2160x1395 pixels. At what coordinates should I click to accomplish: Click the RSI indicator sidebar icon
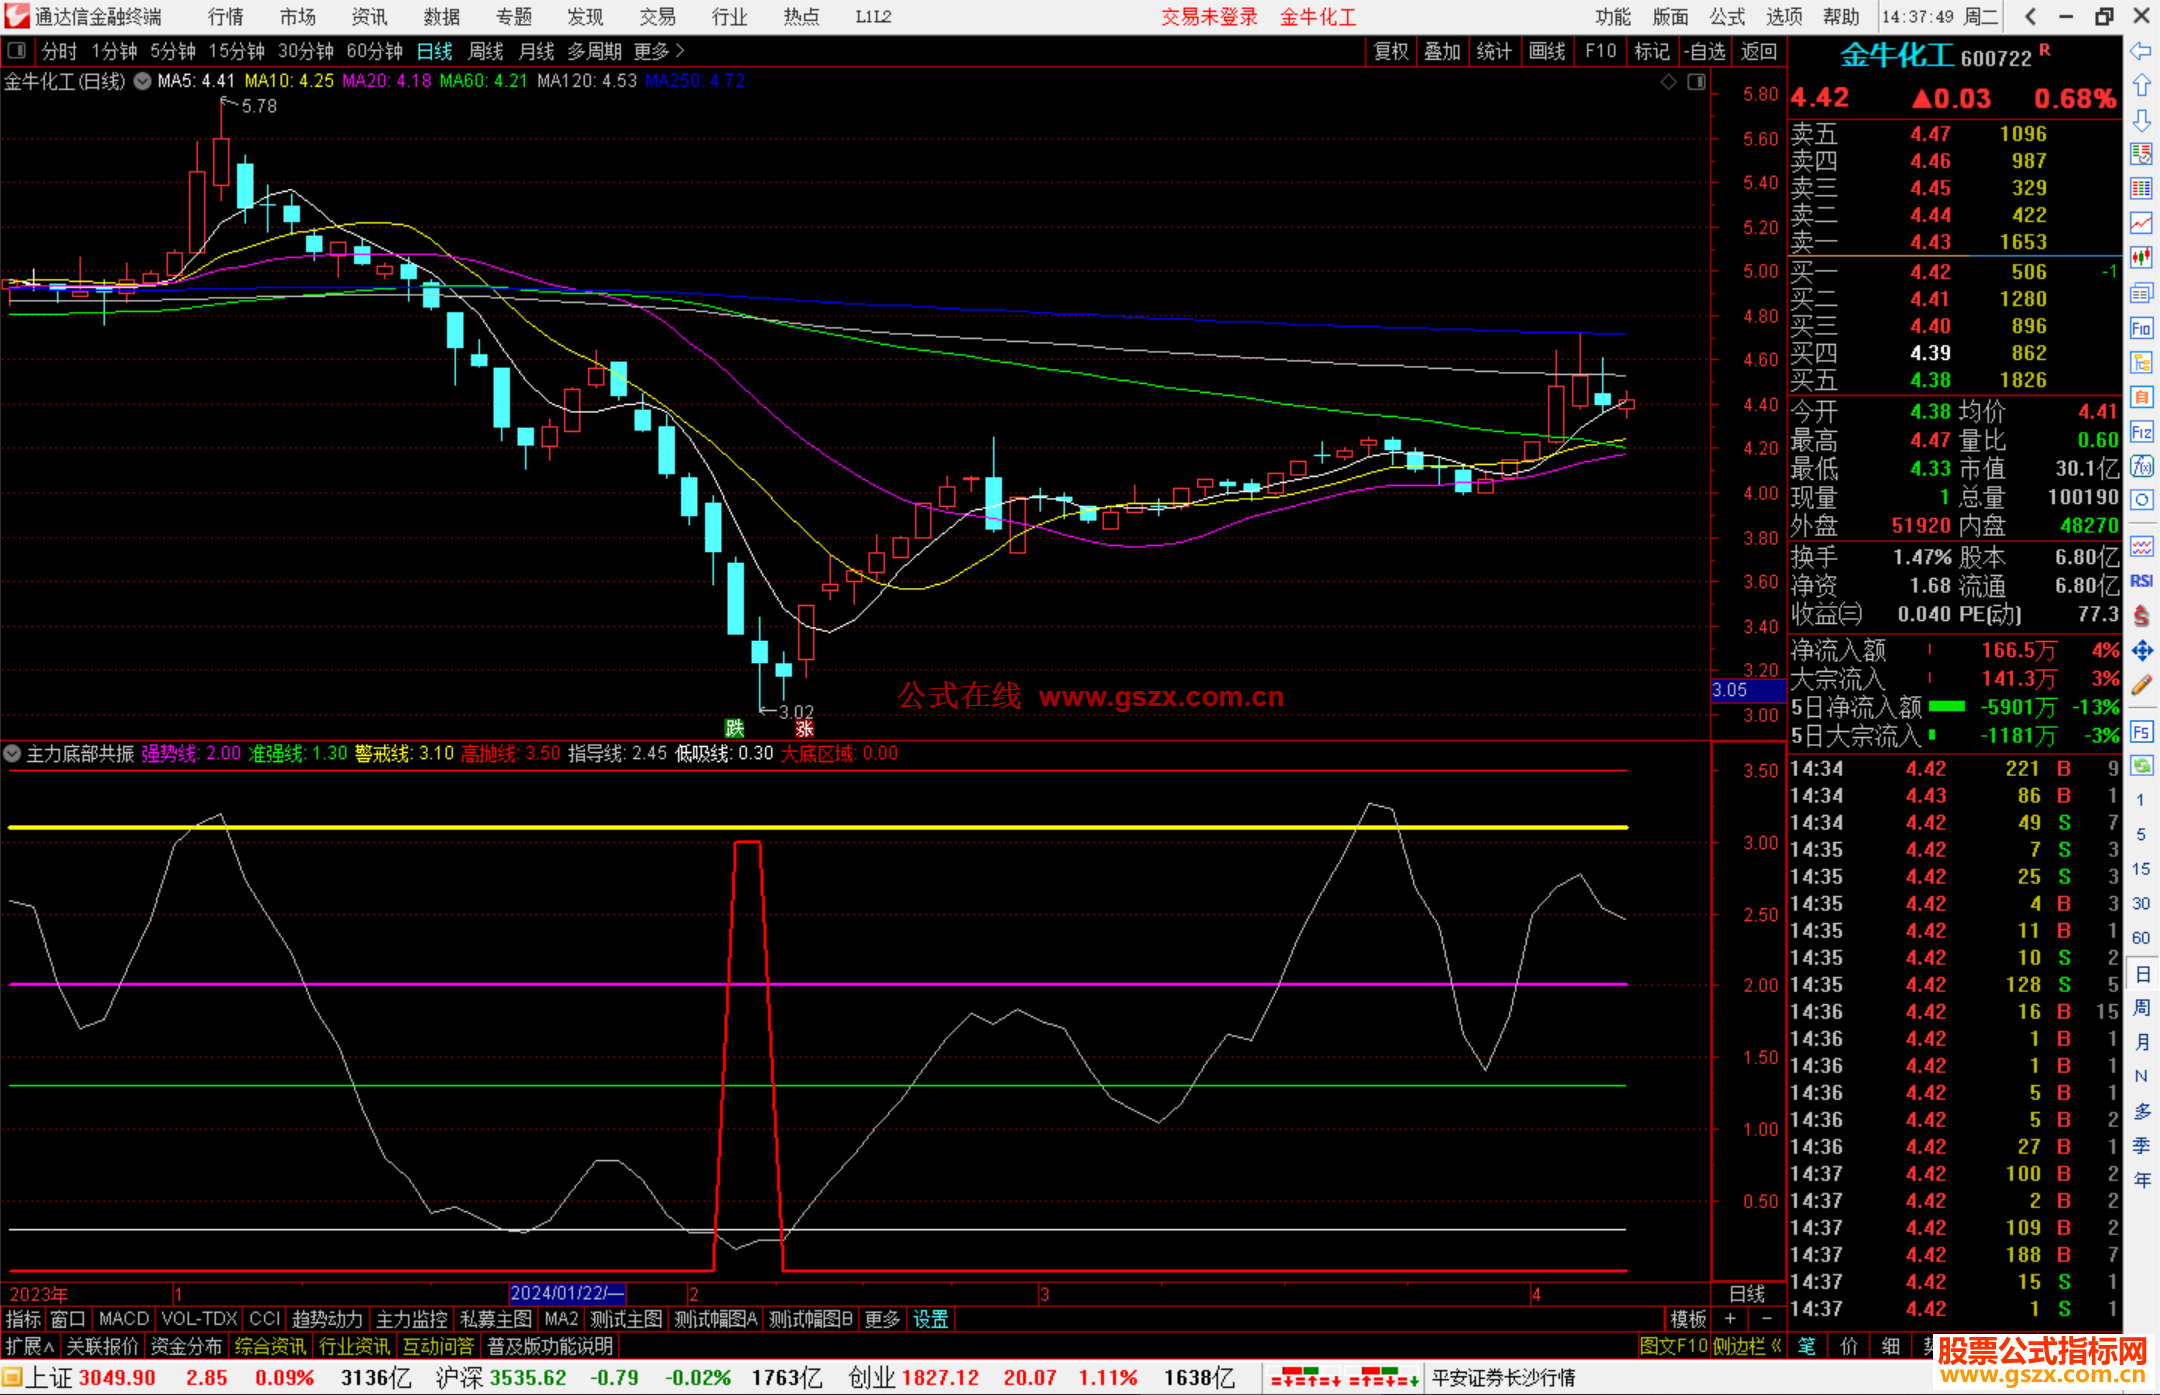[2141, 581]
